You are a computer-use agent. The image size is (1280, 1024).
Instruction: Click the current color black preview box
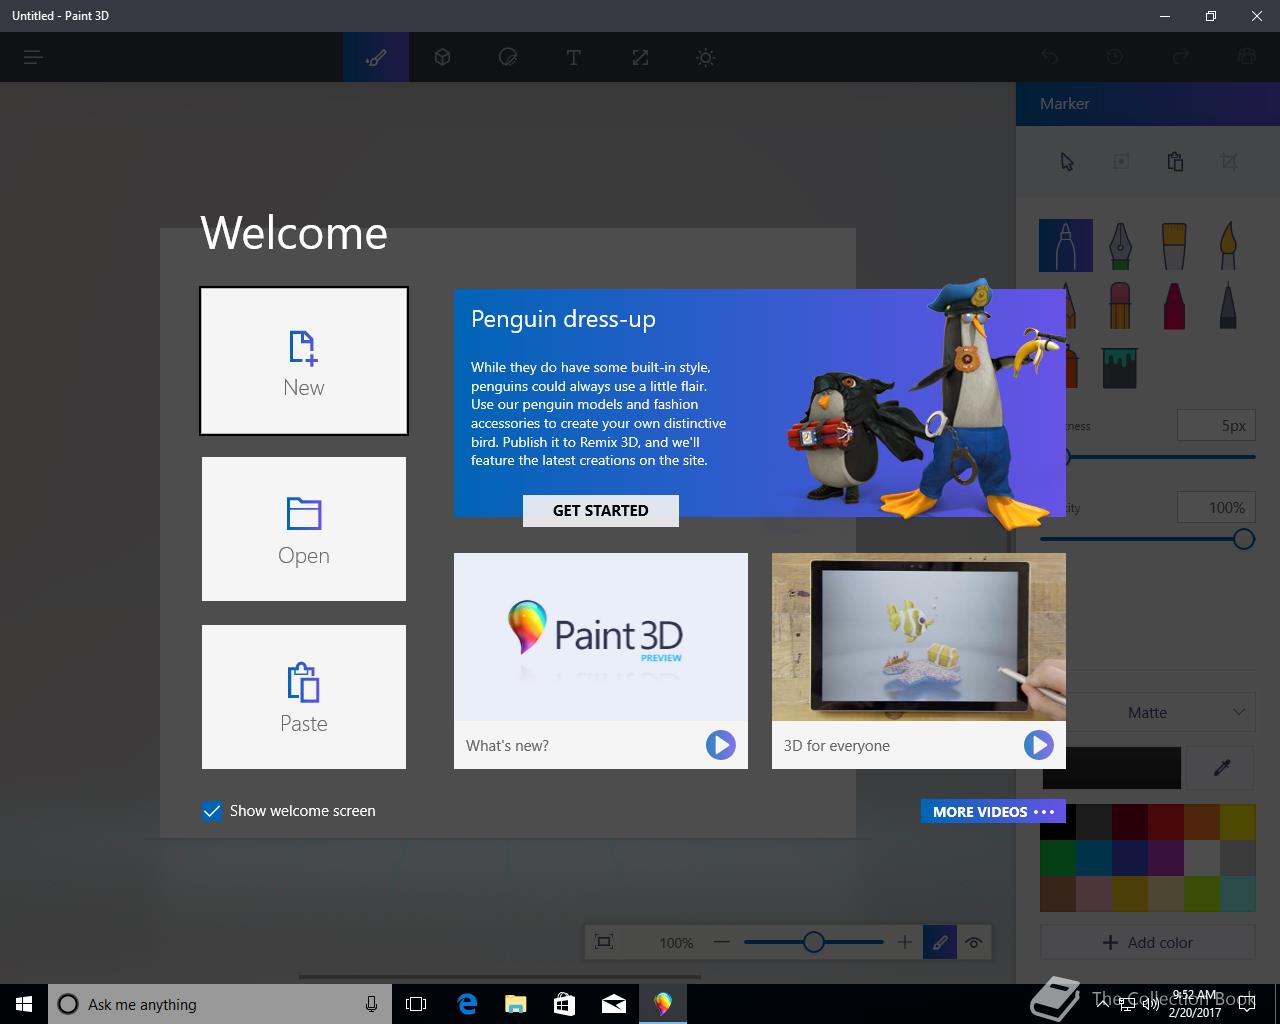pyautogui.click(x=1111, y=767)
